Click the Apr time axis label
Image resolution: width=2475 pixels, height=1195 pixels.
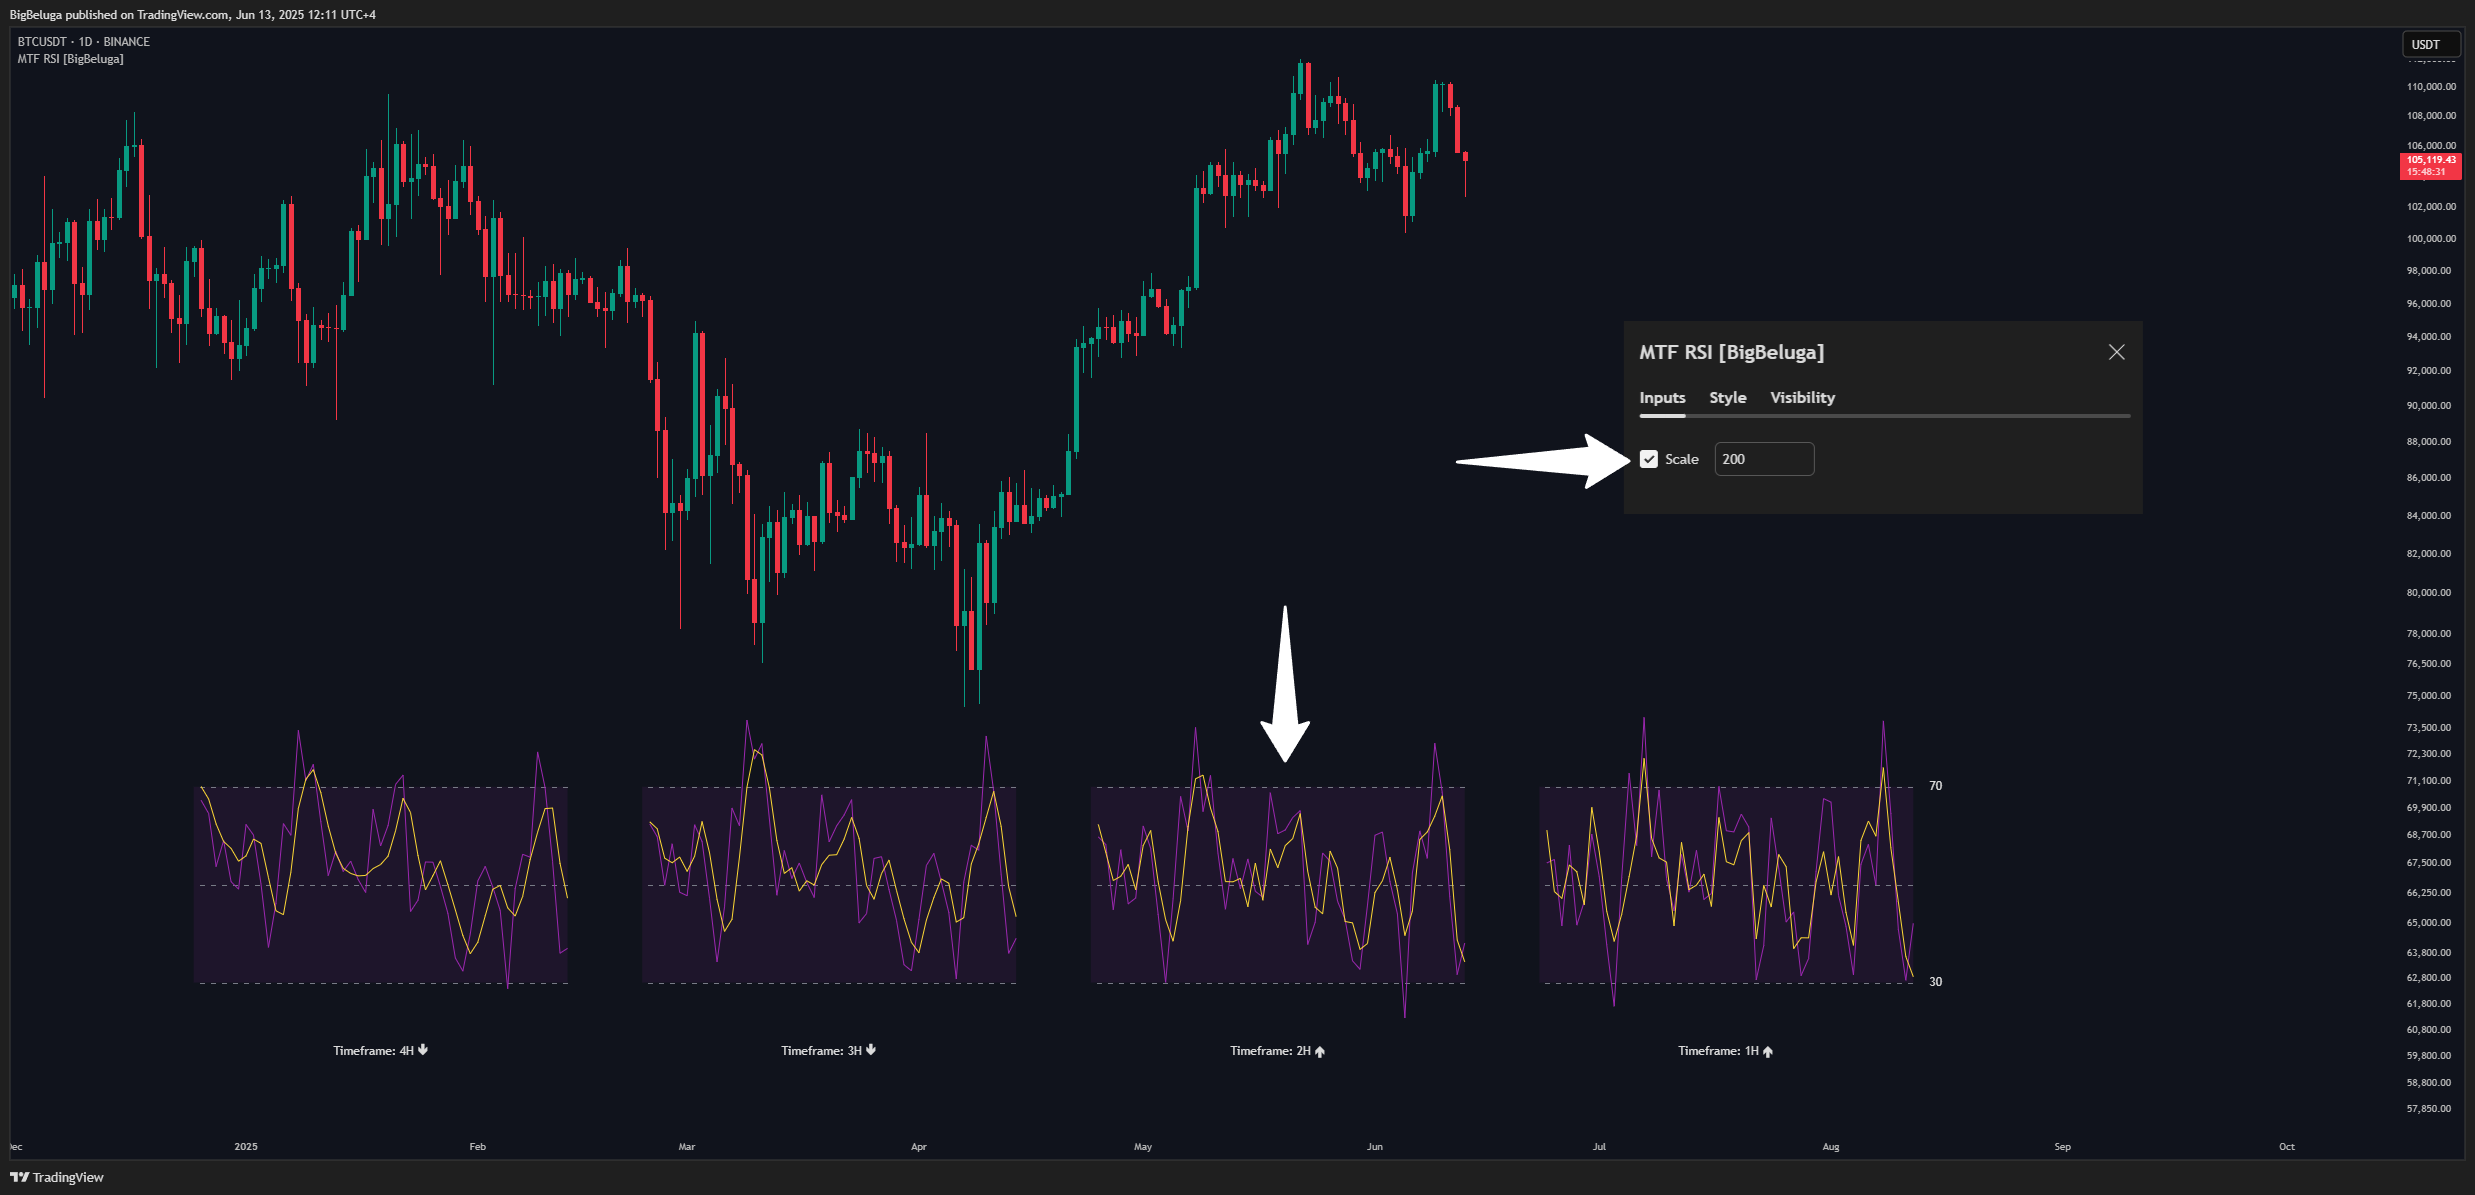coord(919,1147)
